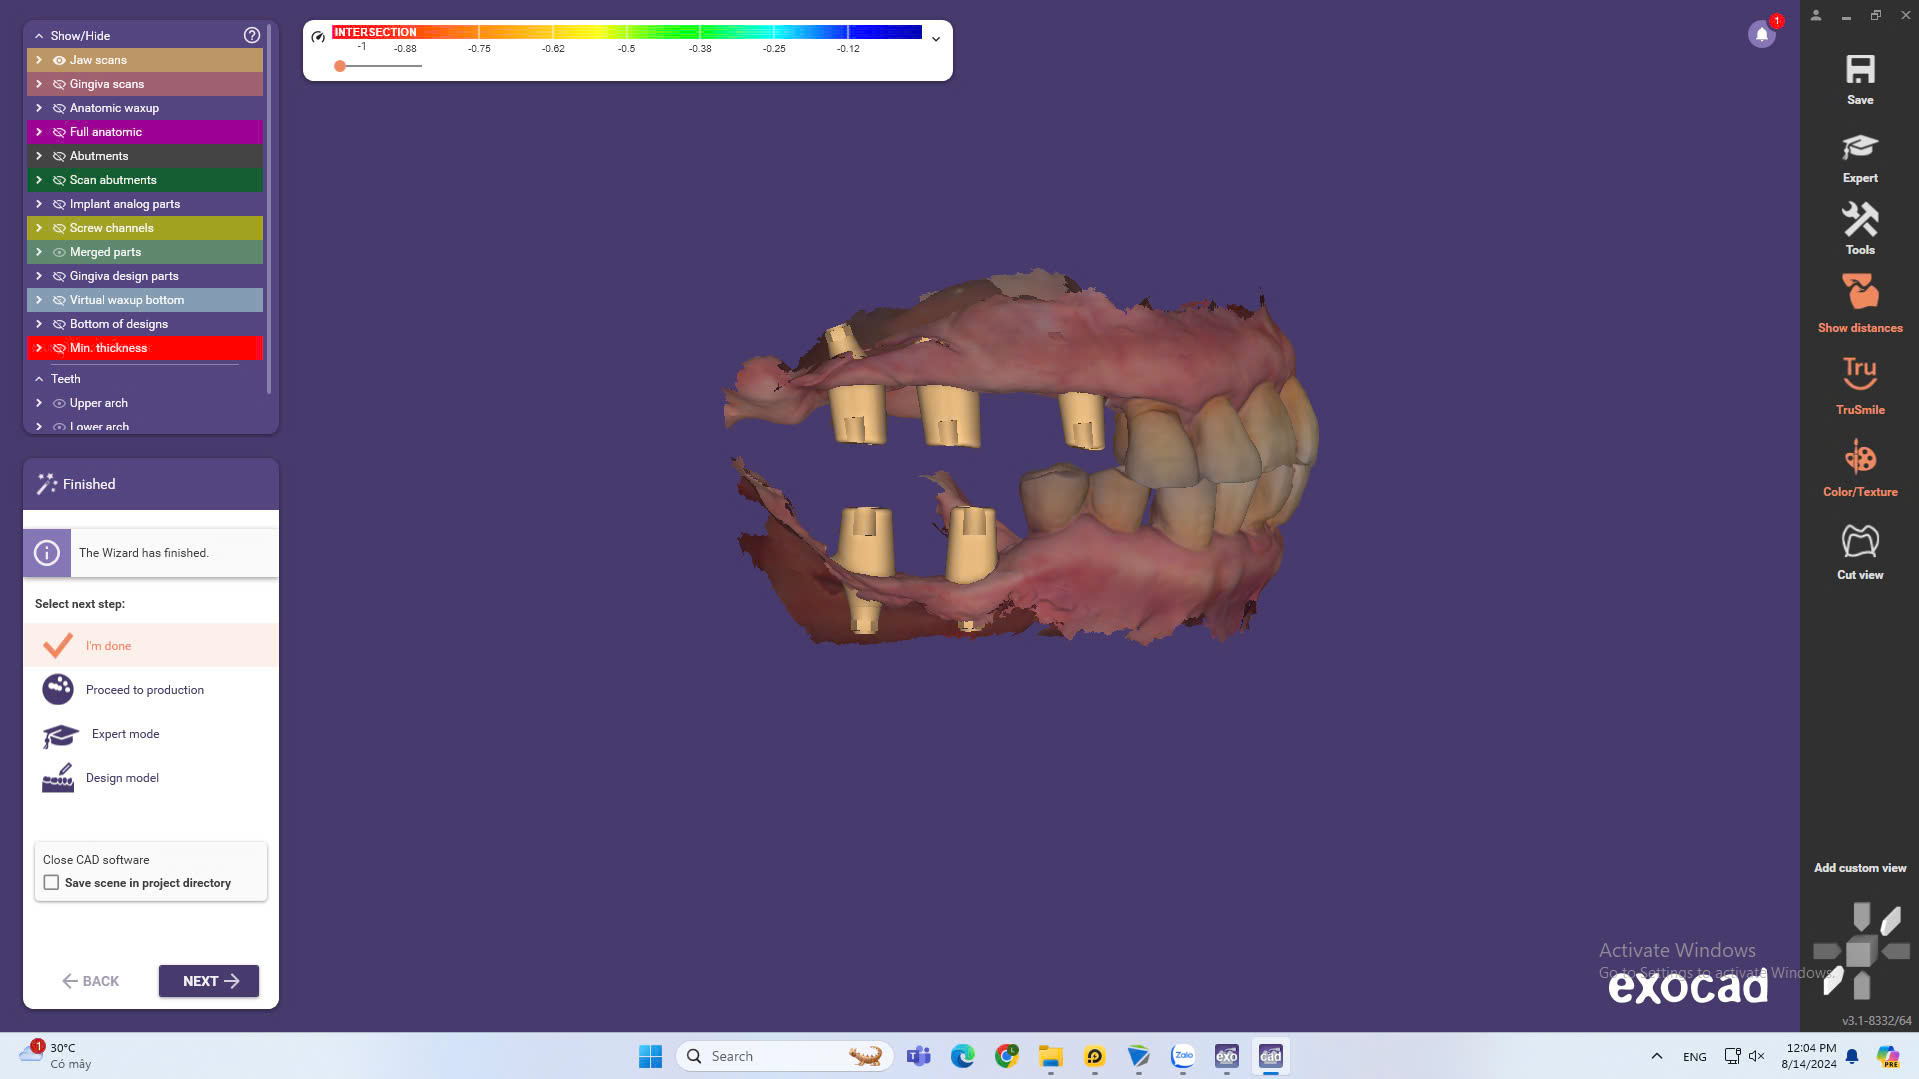Click the BACK button

click(x=91, y=981)
